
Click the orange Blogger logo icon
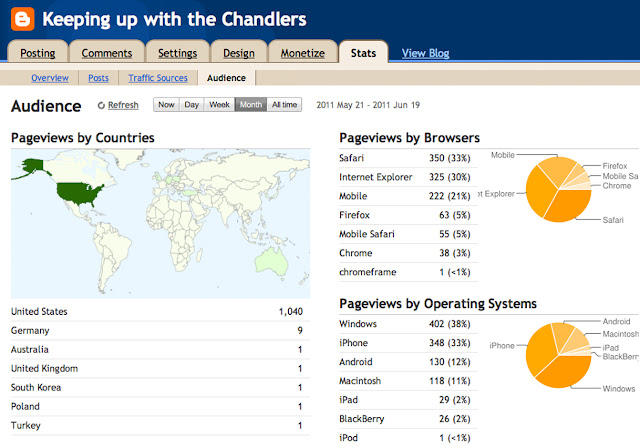coord(22,19)
